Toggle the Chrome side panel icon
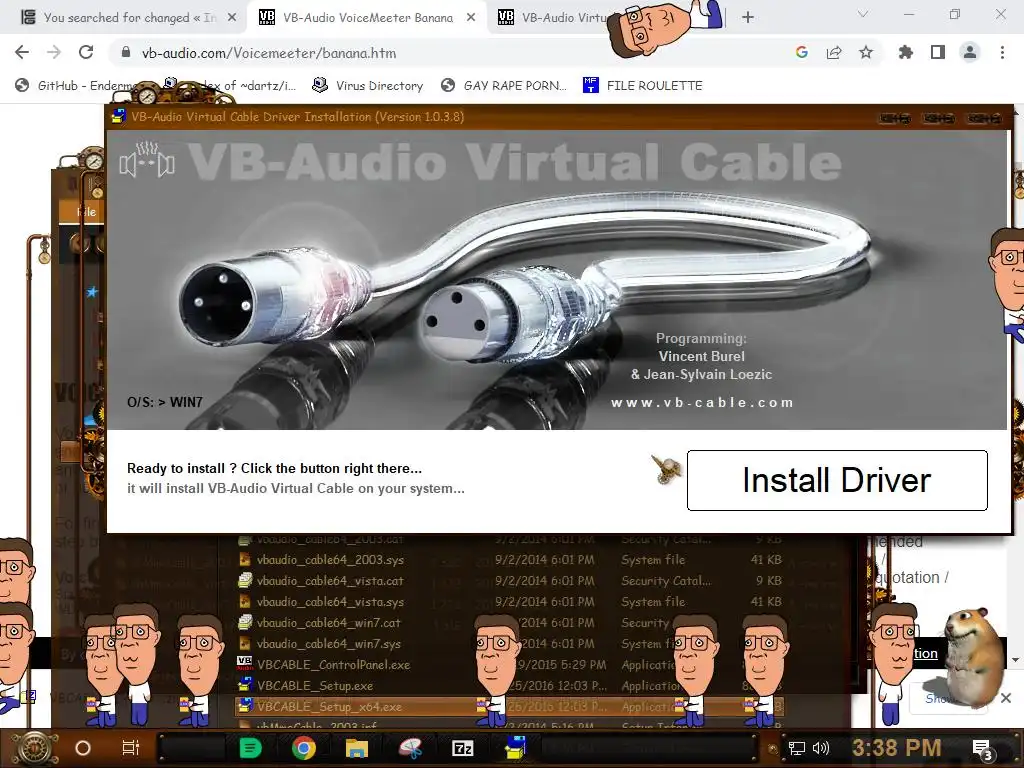The image size is (1024, 768). tap(937, 52)
